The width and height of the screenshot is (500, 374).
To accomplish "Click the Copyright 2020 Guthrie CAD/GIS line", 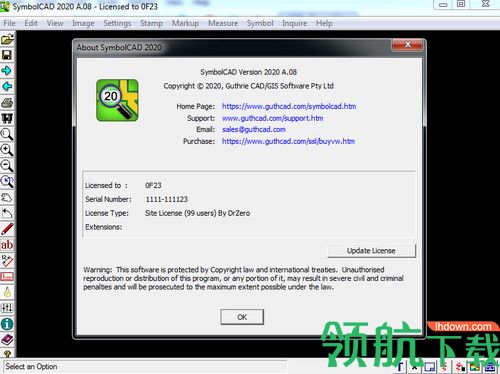I will [249, 86].
